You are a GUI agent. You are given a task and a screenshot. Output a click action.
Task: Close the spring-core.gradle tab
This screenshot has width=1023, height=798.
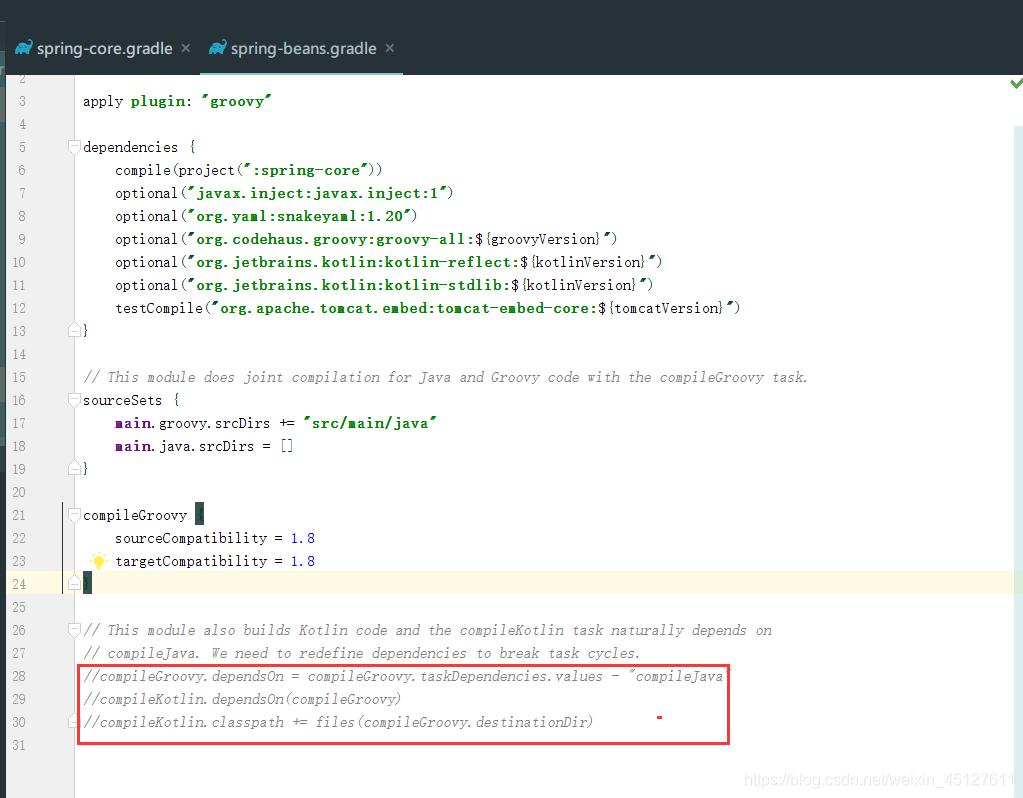click(186, 48)
